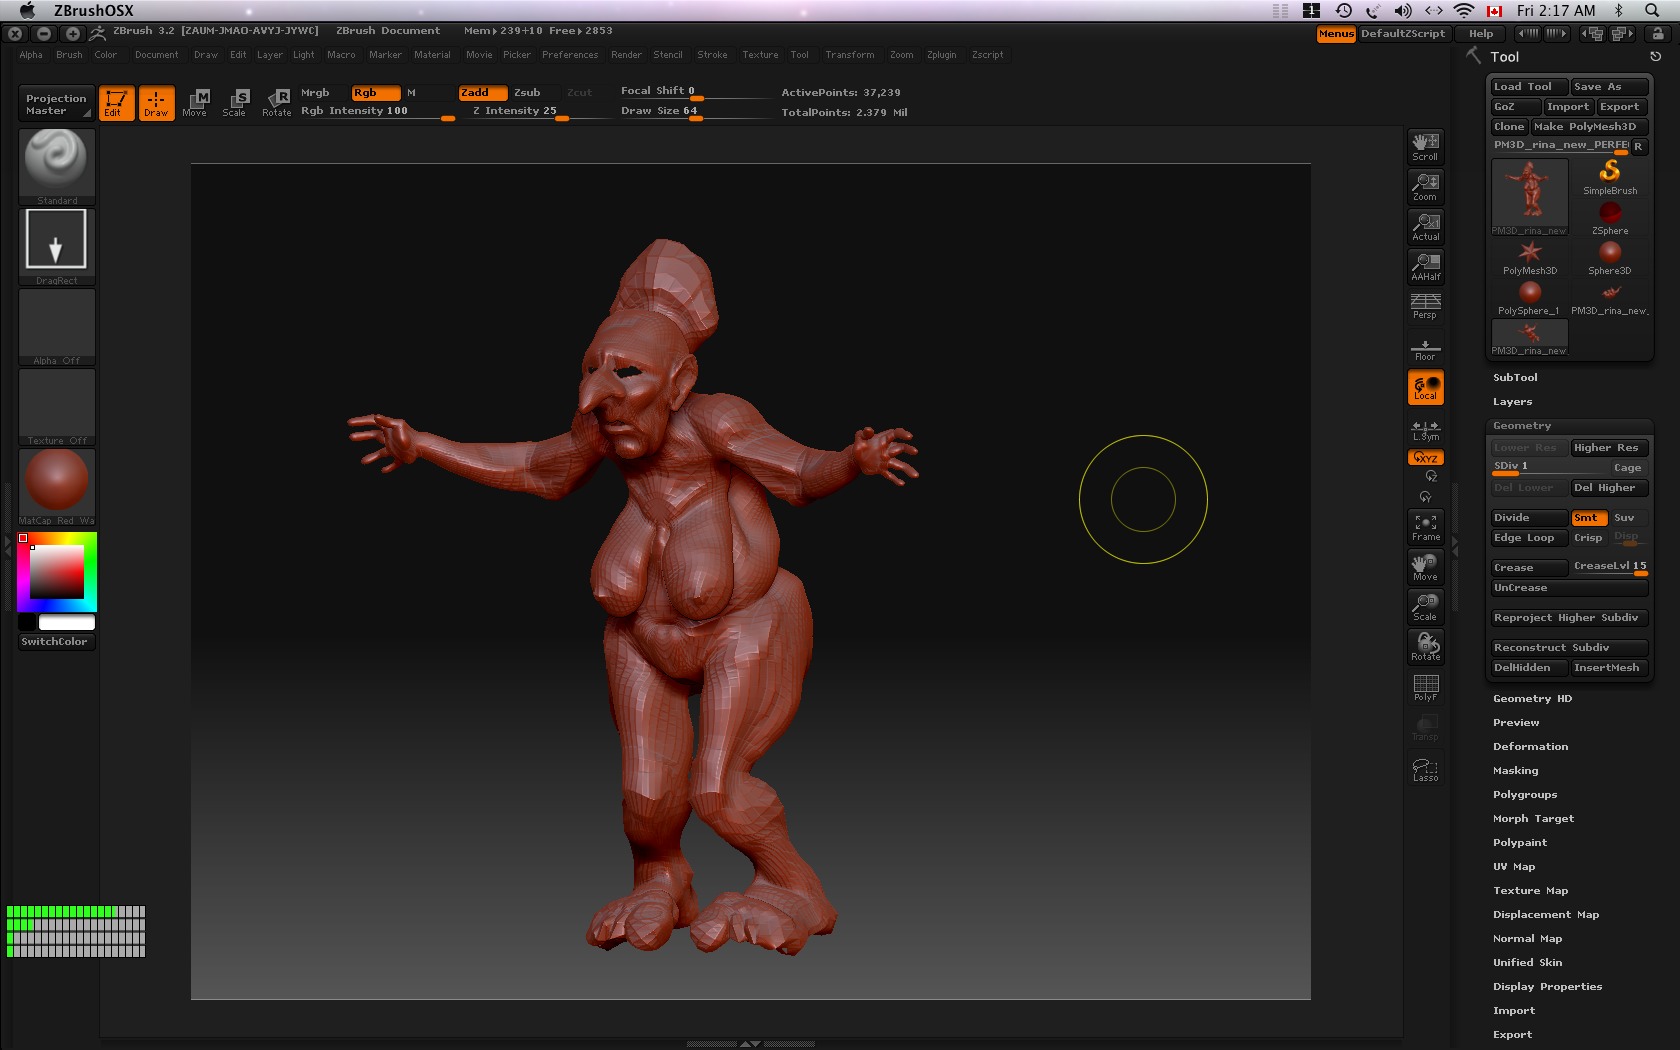This screenshot has height=1050, width=1680.
Task: Expand the Deformation section
Action: [x=1530, y=746]
